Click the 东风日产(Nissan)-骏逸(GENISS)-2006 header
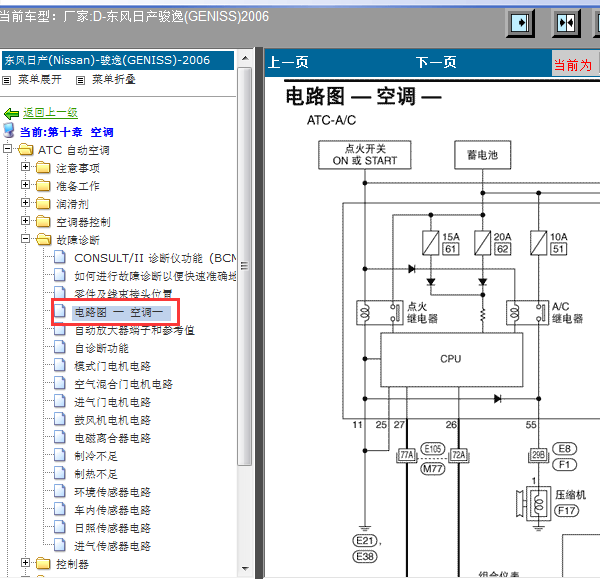This screenshot has width=600, height=579. [118, 60]
